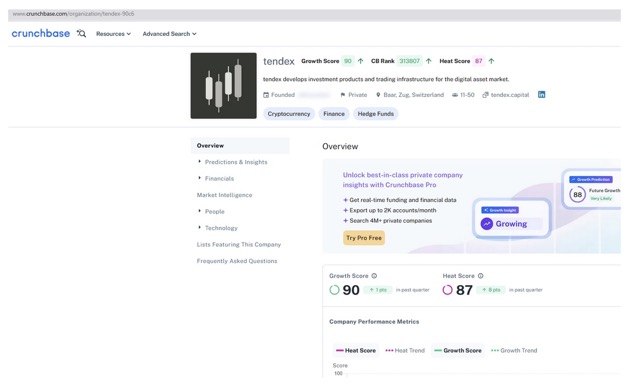640x384 pixels.
Task: Click the location pin icon
Action: (x=378, y=95)
